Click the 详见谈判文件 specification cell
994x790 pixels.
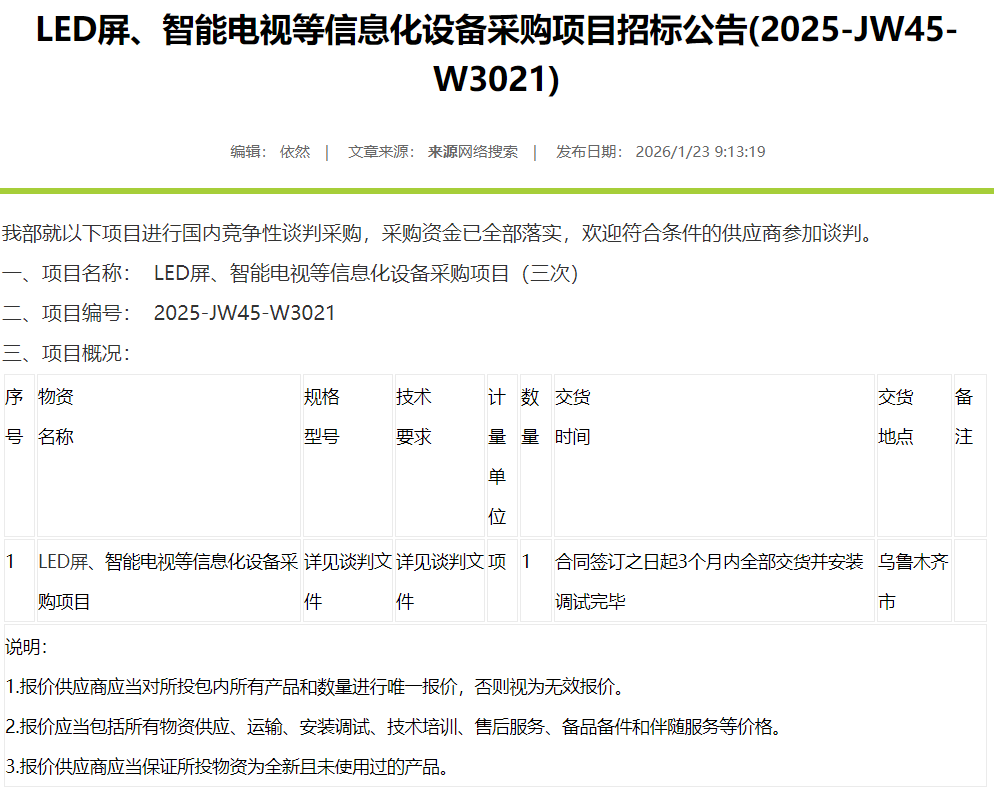(346, 580)
